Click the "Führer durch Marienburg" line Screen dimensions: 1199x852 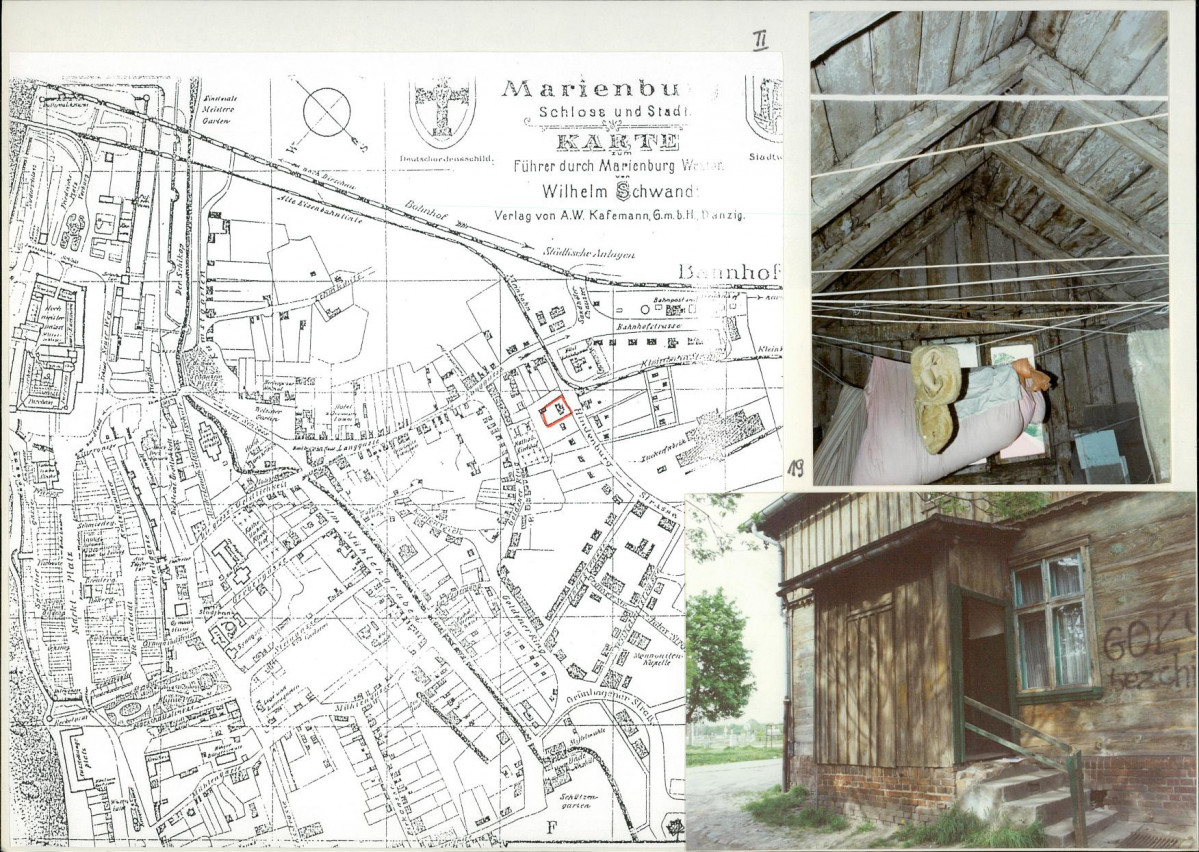coord(619,165)
